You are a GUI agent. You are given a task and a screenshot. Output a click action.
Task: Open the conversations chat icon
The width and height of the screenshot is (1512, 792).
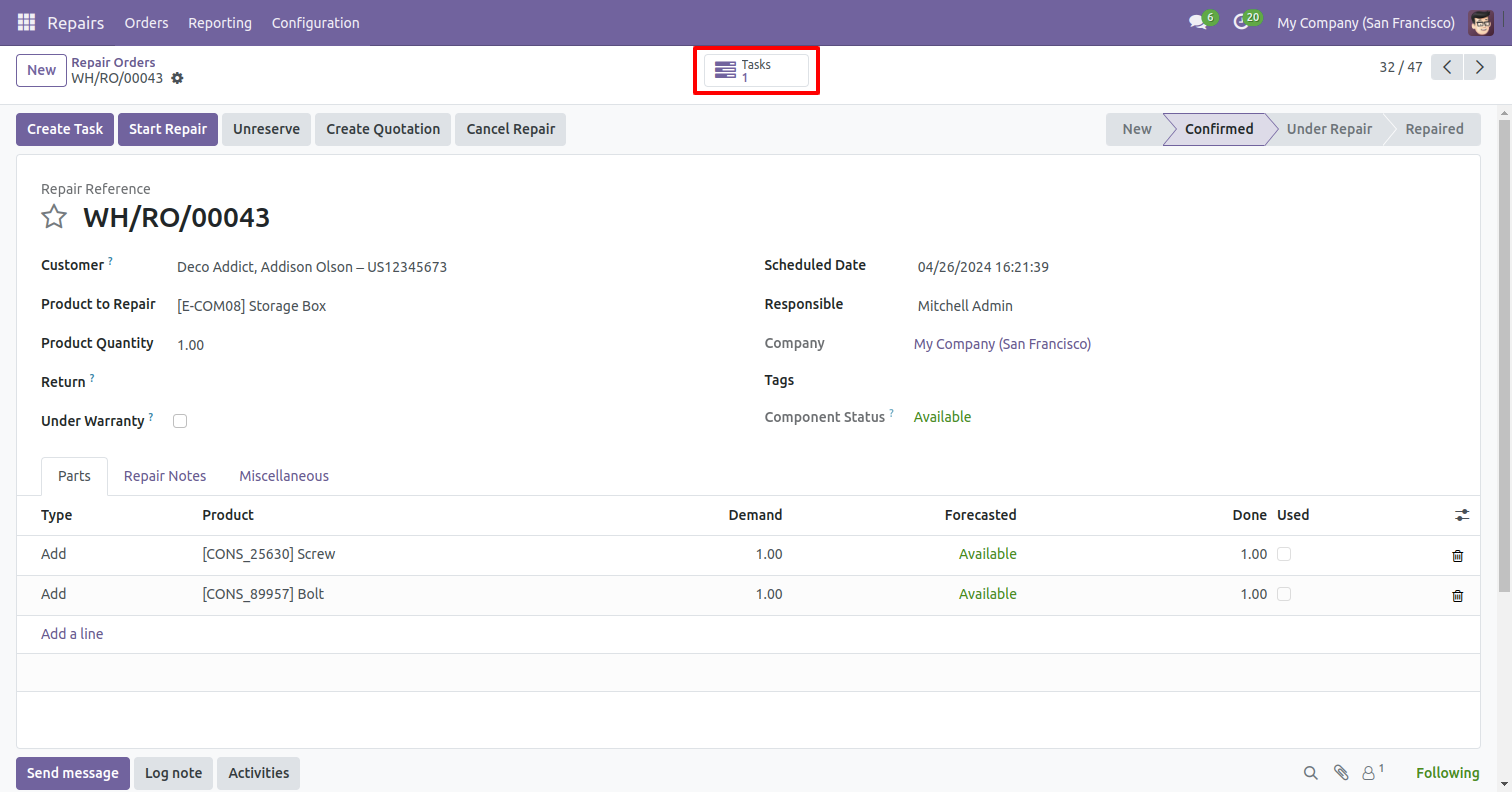[x=1197, y=22]
